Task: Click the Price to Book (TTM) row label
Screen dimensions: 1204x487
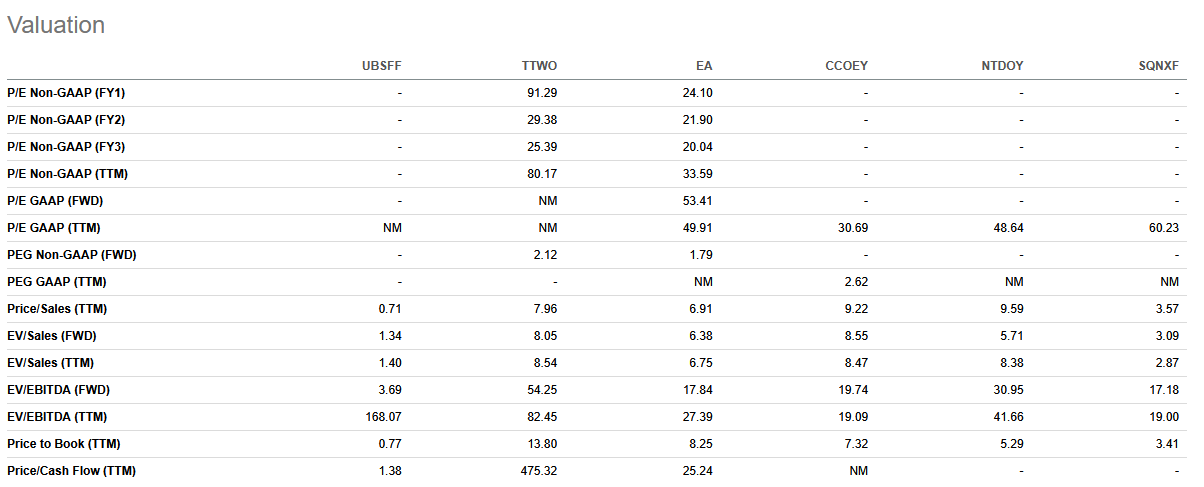Action: 64,444
